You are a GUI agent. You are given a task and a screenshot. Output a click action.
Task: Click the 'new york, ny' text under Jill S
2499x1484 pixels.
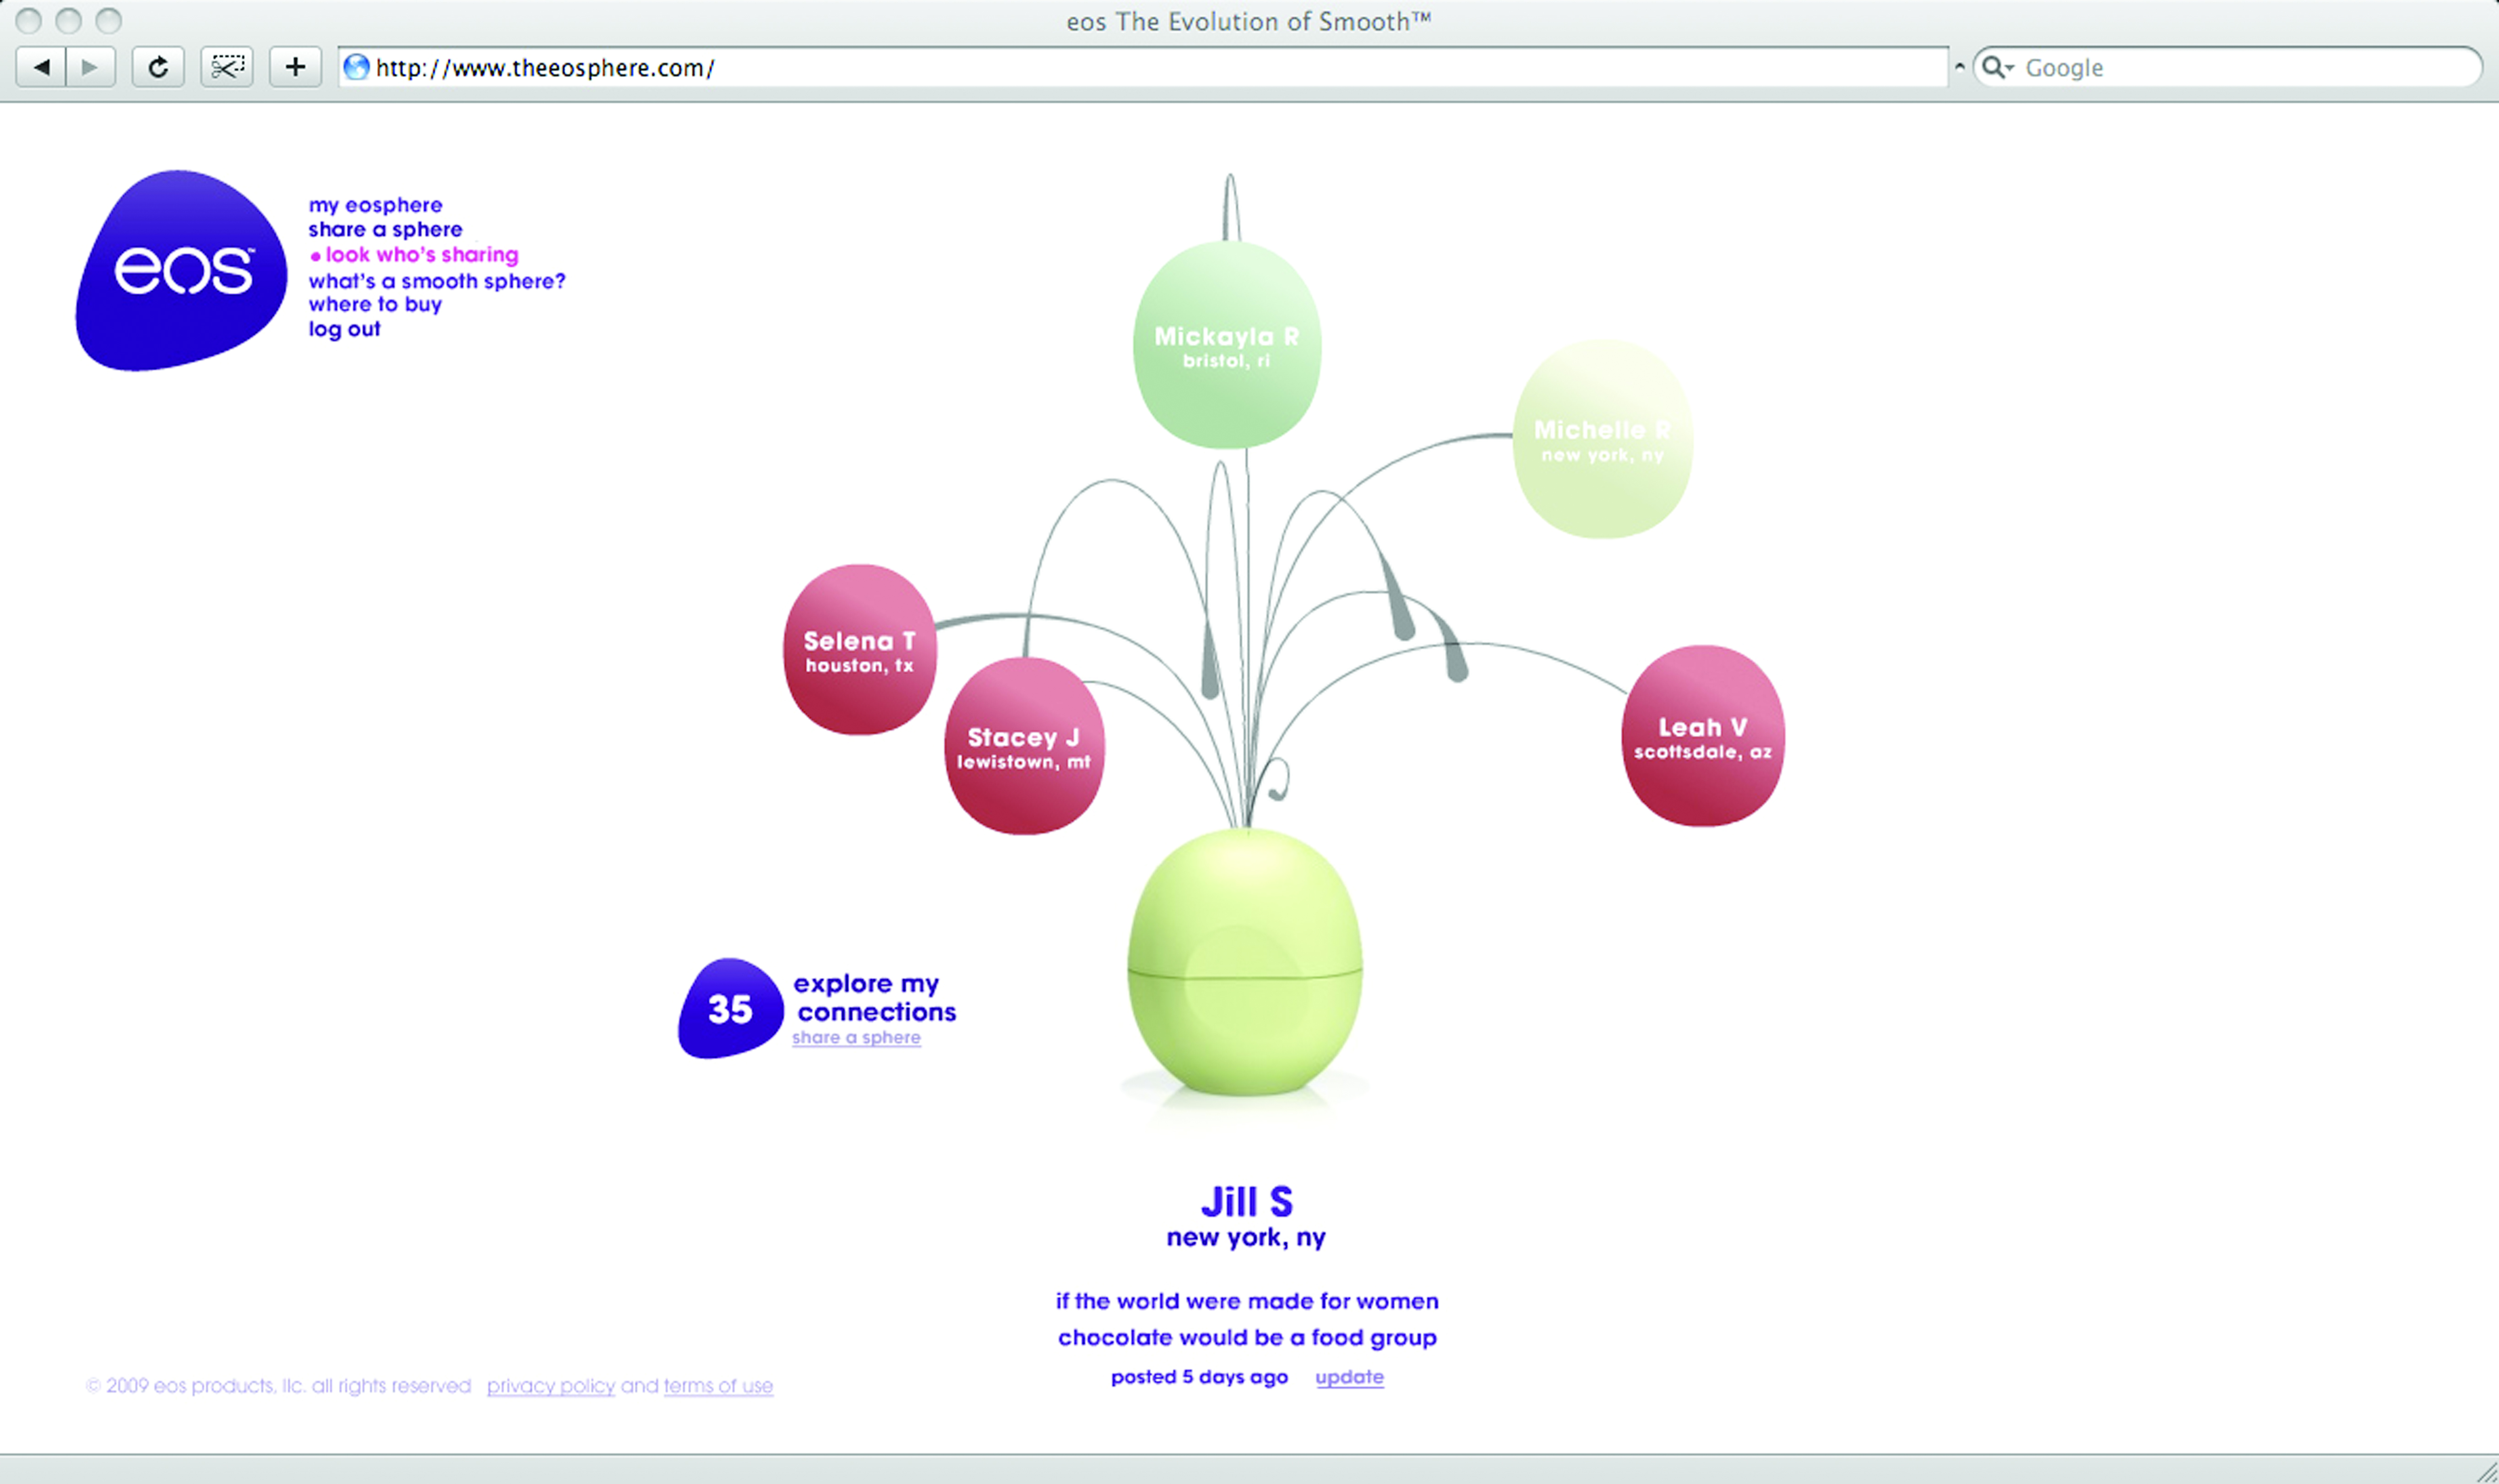click(1246, 1238)
